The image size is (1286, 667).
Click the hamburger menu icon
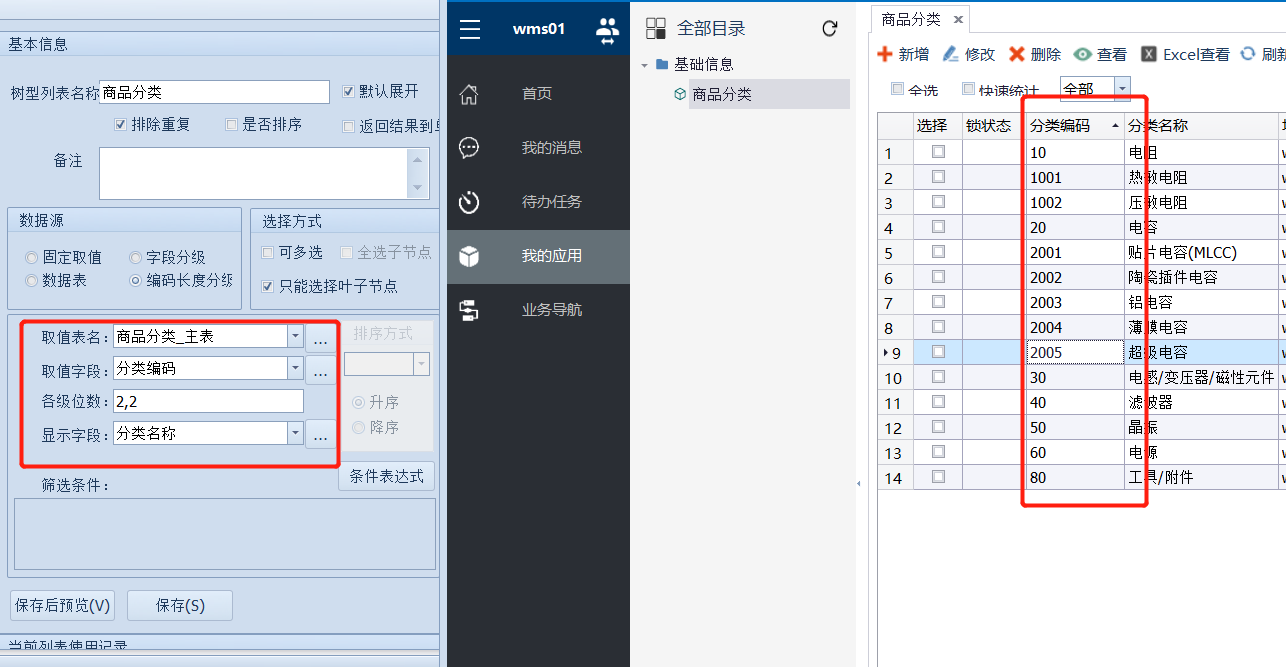point(470,29)
